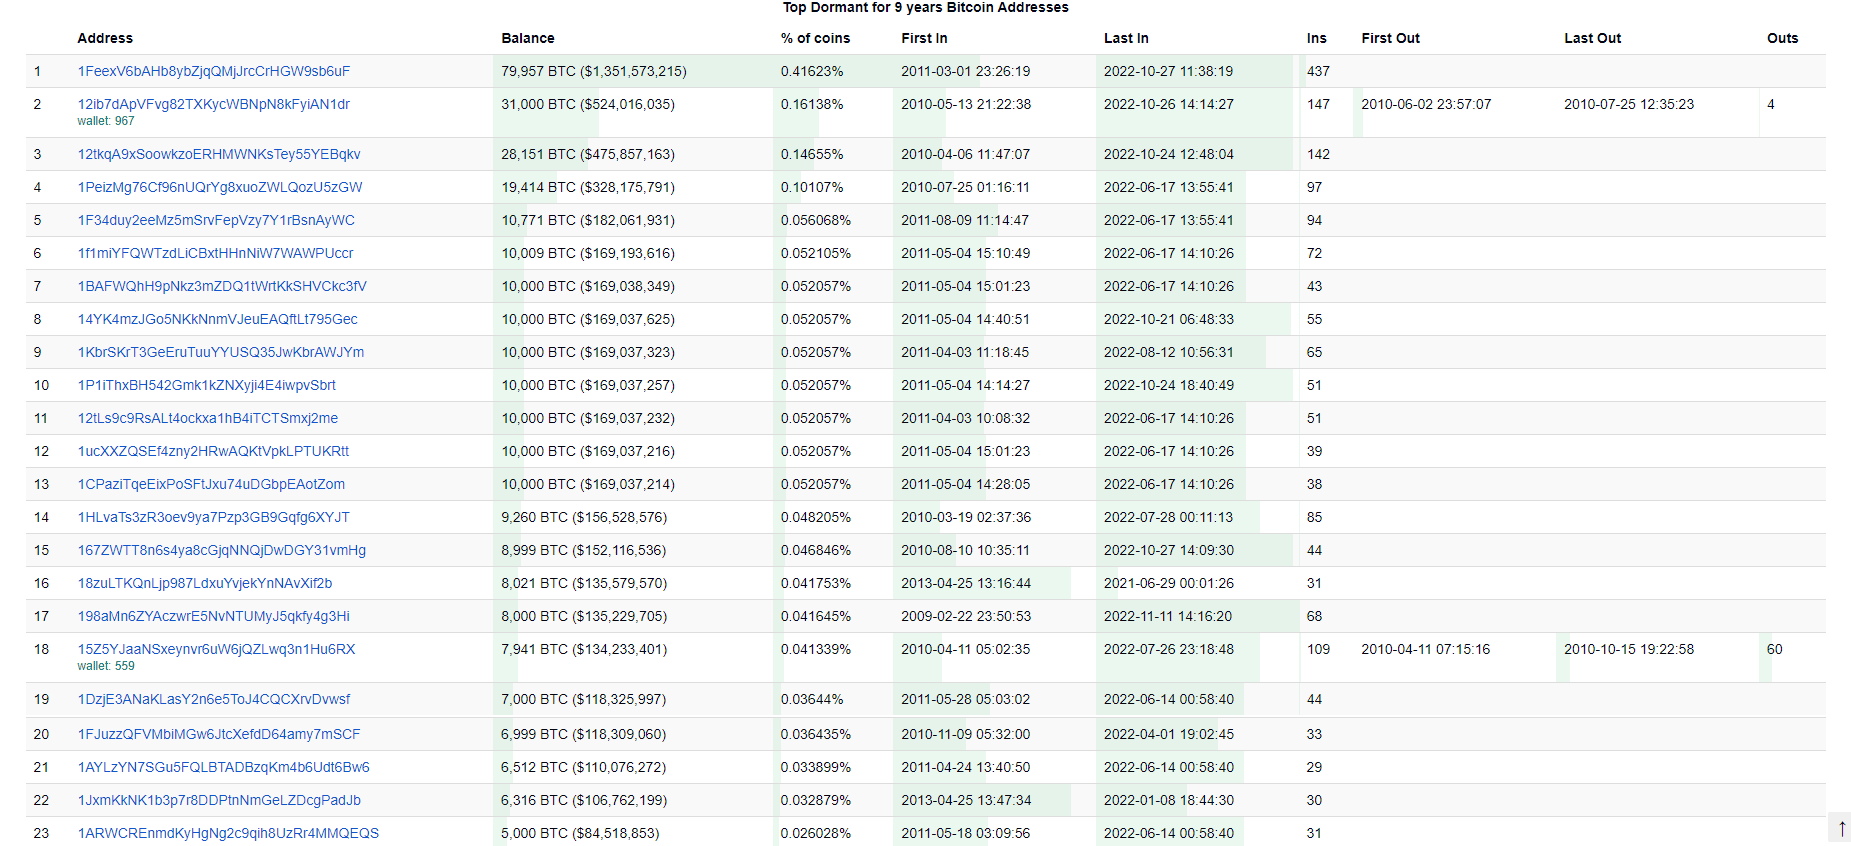
Task: Click Last In date 2022-11-11 14:16:20
Action: [x=1168, y=616]
